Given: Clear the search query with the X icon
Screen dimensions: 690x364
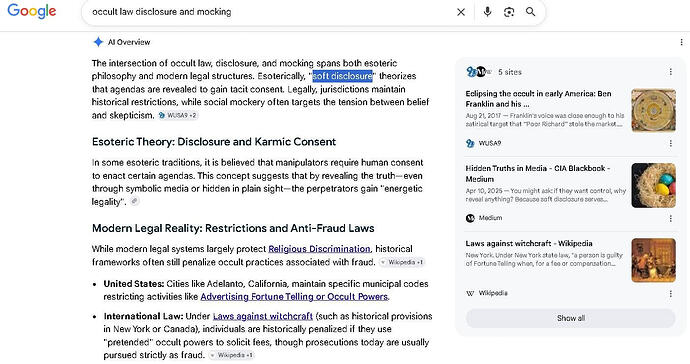Looking at the screenshot, I should pyautogui.click(x=461, y=12).
